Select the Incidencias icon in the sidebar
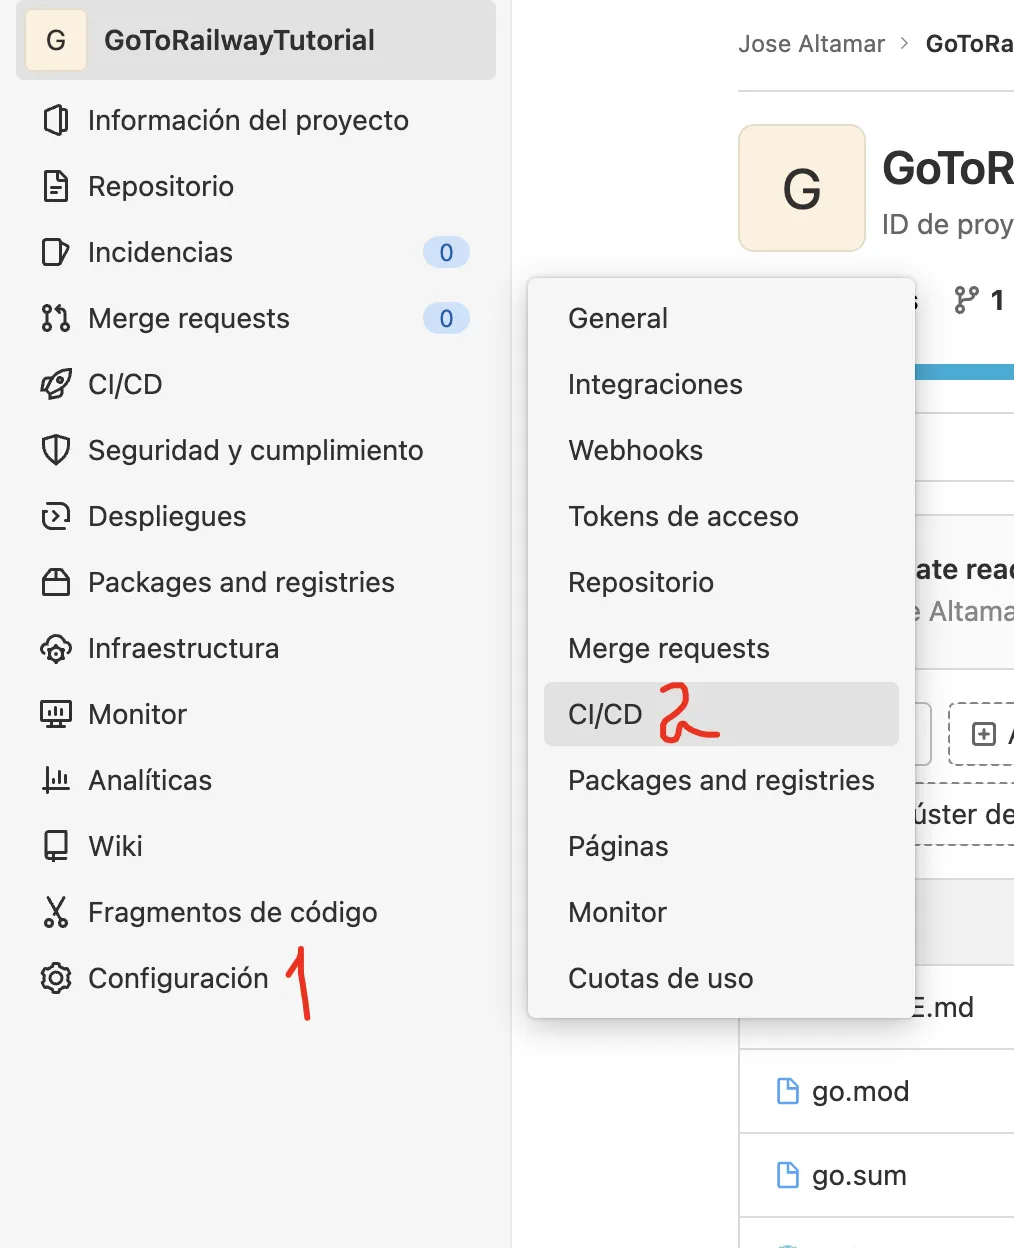 57,252
